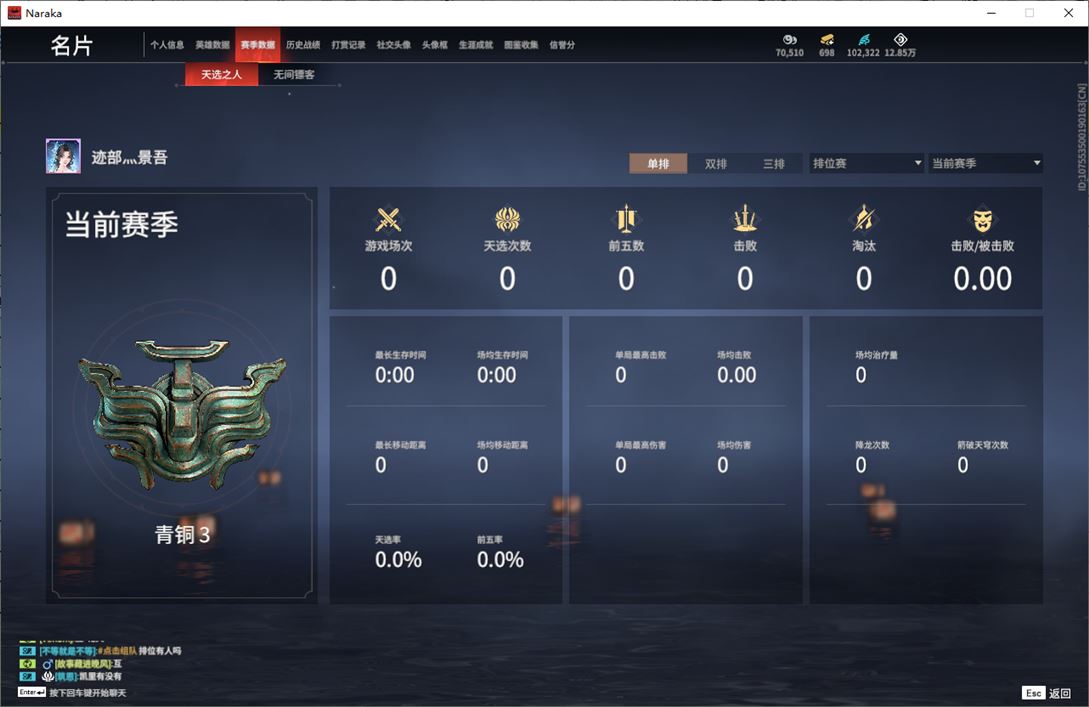Go to the 打赏记录 tab

pos(348,45)
